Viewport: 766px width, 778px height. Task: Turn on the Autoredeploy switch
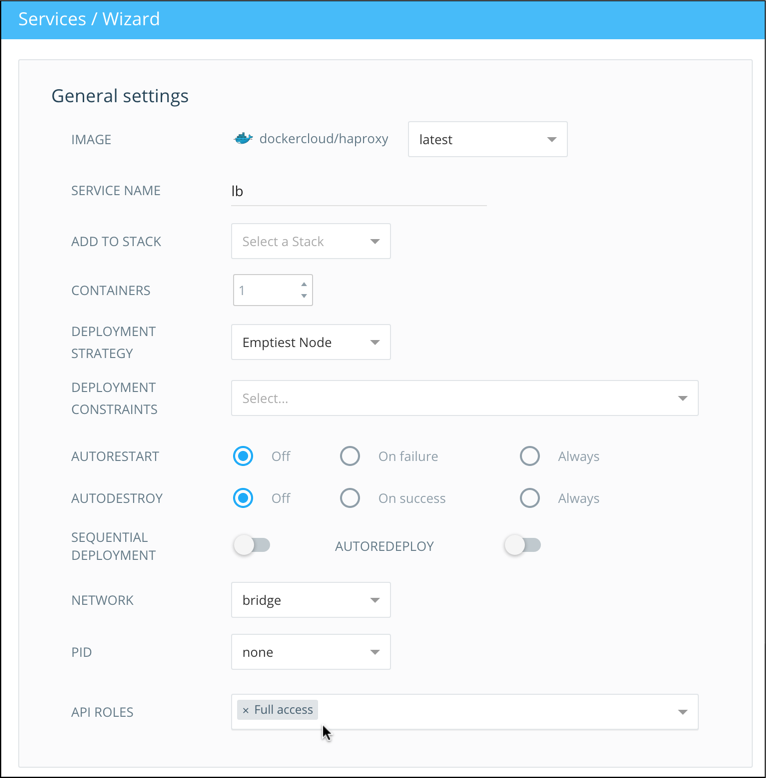point(522,545)
